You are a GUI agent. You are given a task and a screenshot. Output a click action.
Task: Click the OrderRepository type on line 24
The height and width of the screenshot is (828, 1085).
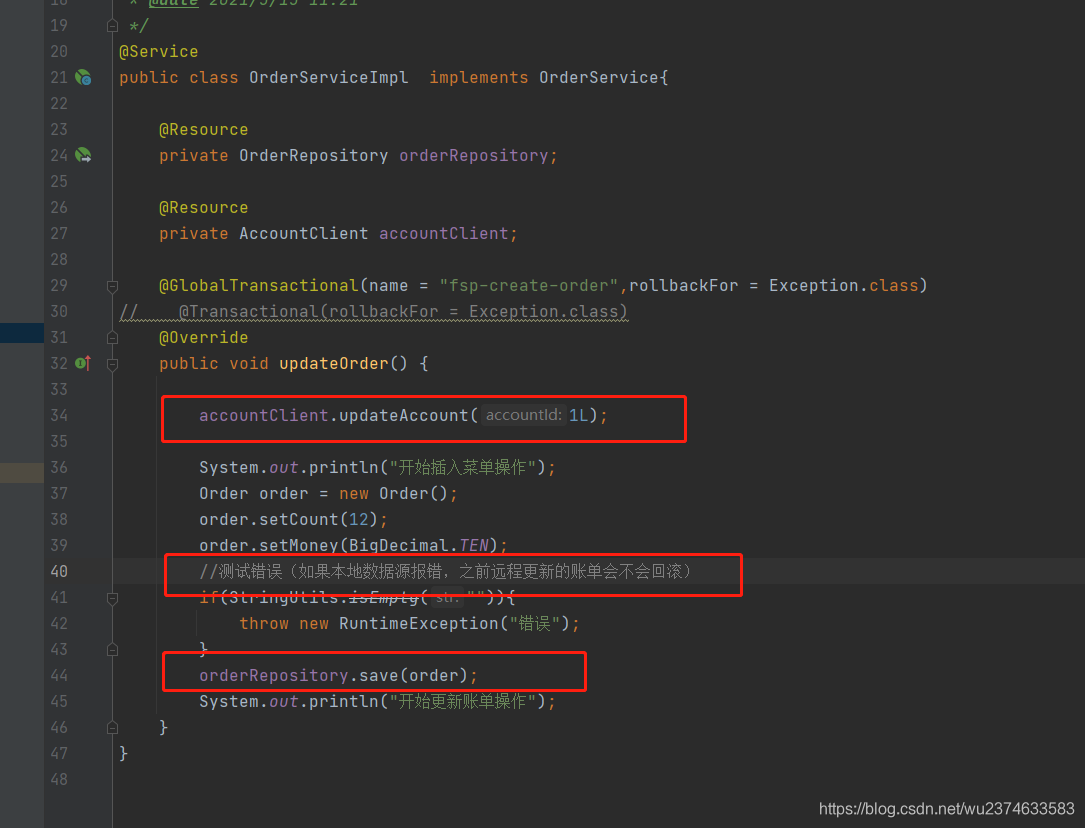(x=313, y=156)
